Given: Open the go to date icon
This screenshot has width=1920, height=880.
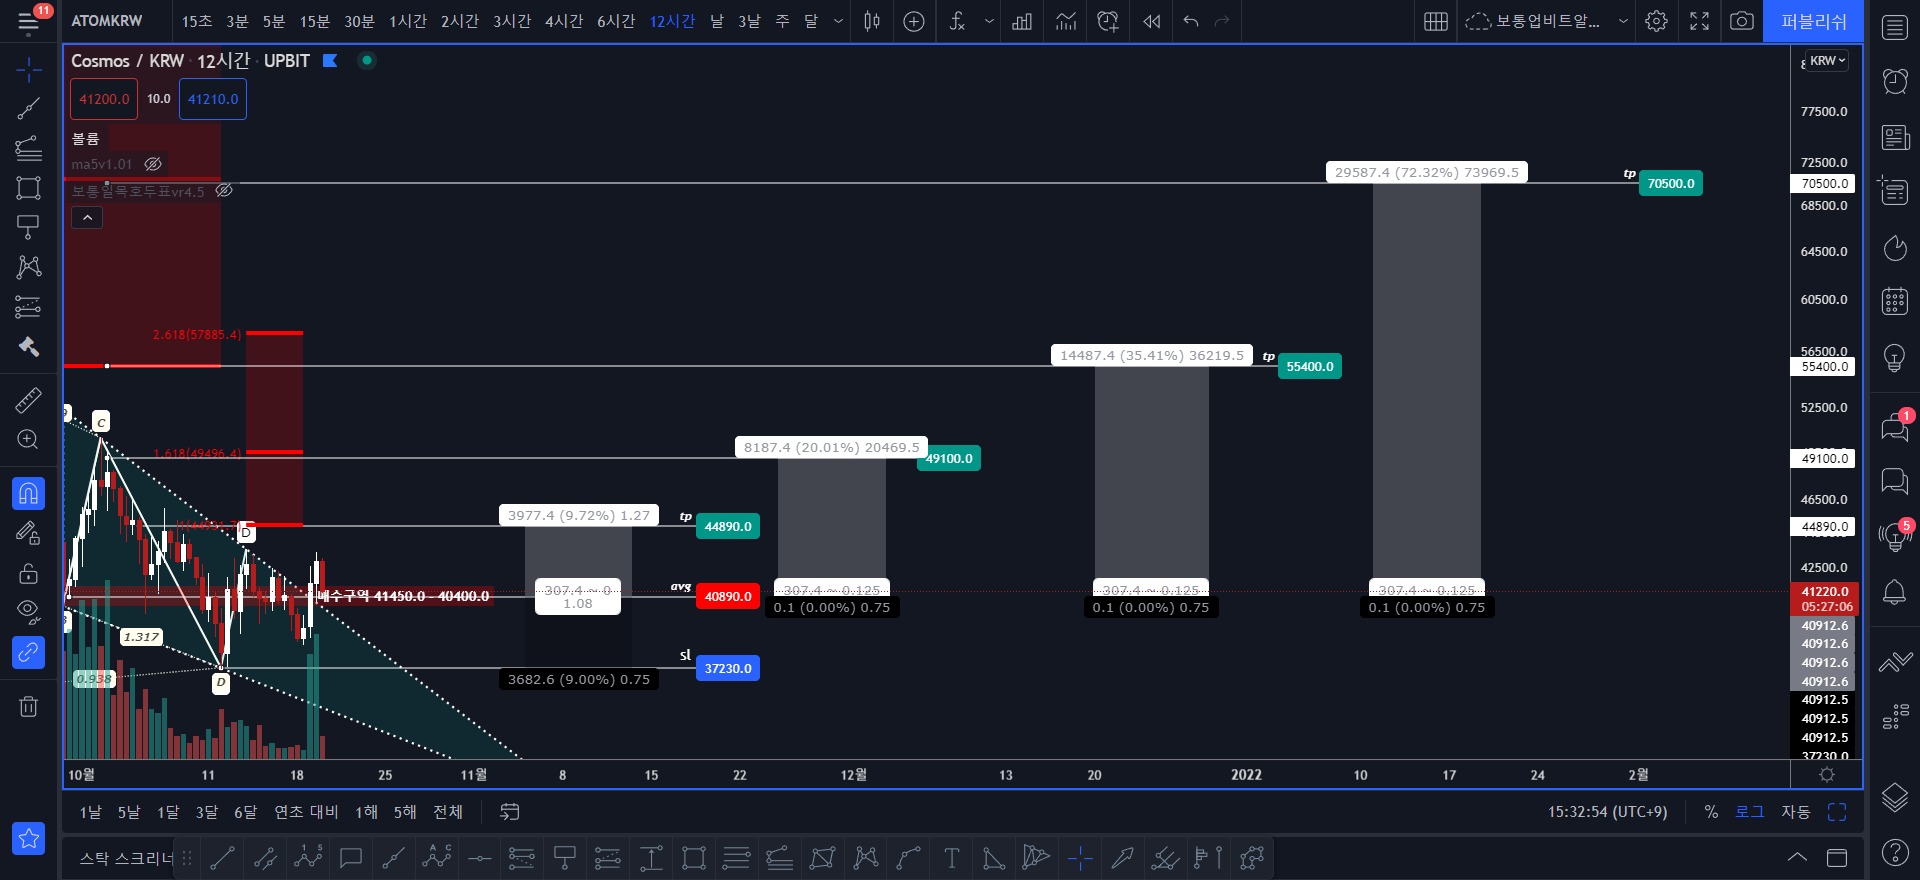Looking at the screenshot, I should click(510, 812).
